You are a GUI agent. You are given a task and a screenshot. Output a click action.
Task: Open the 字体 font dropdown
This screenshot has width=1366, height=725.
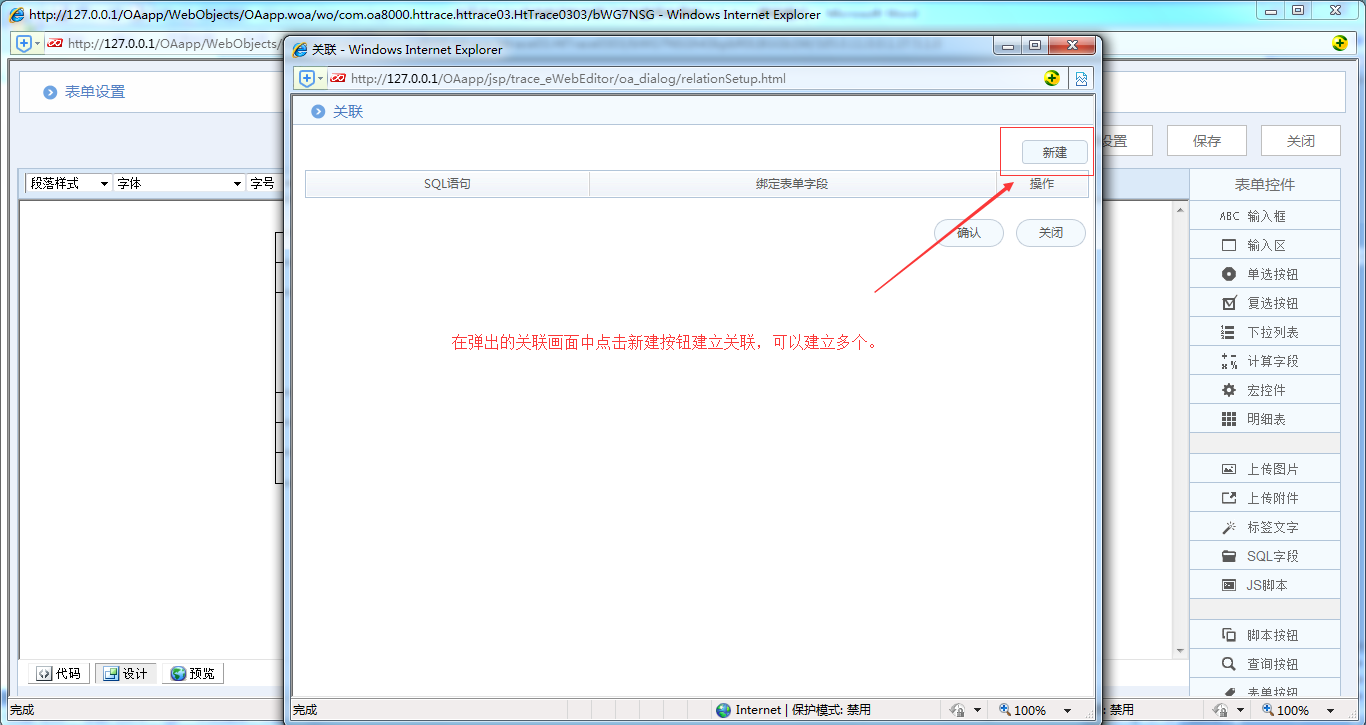[179, 183]
